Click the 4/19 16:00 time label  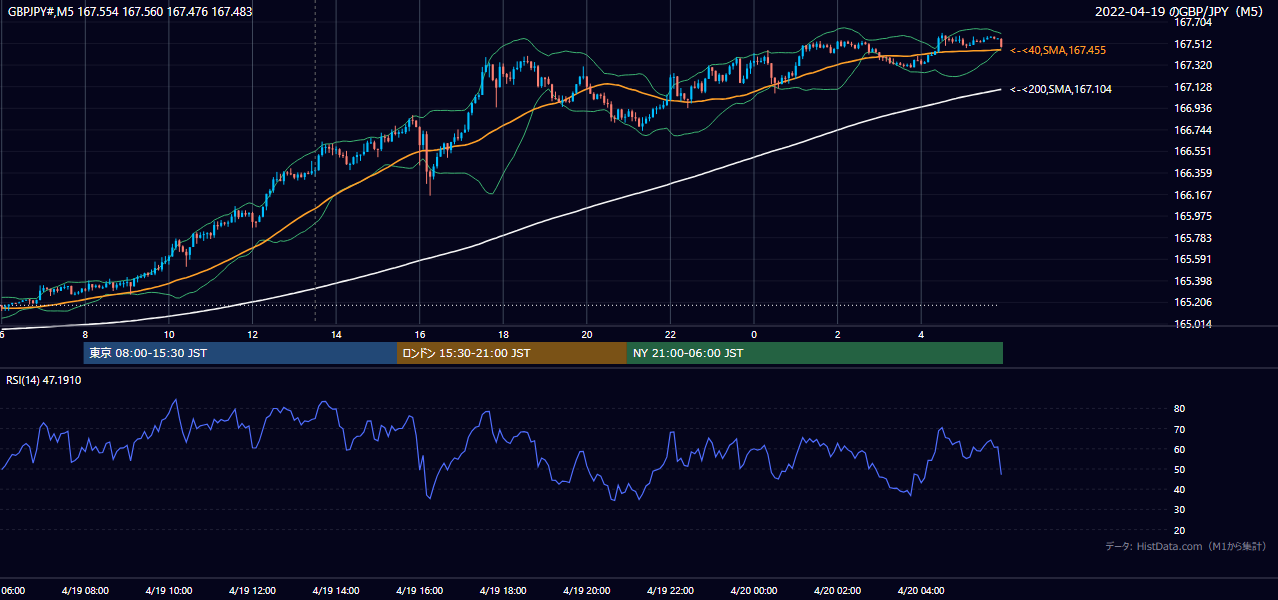(419, 591)
